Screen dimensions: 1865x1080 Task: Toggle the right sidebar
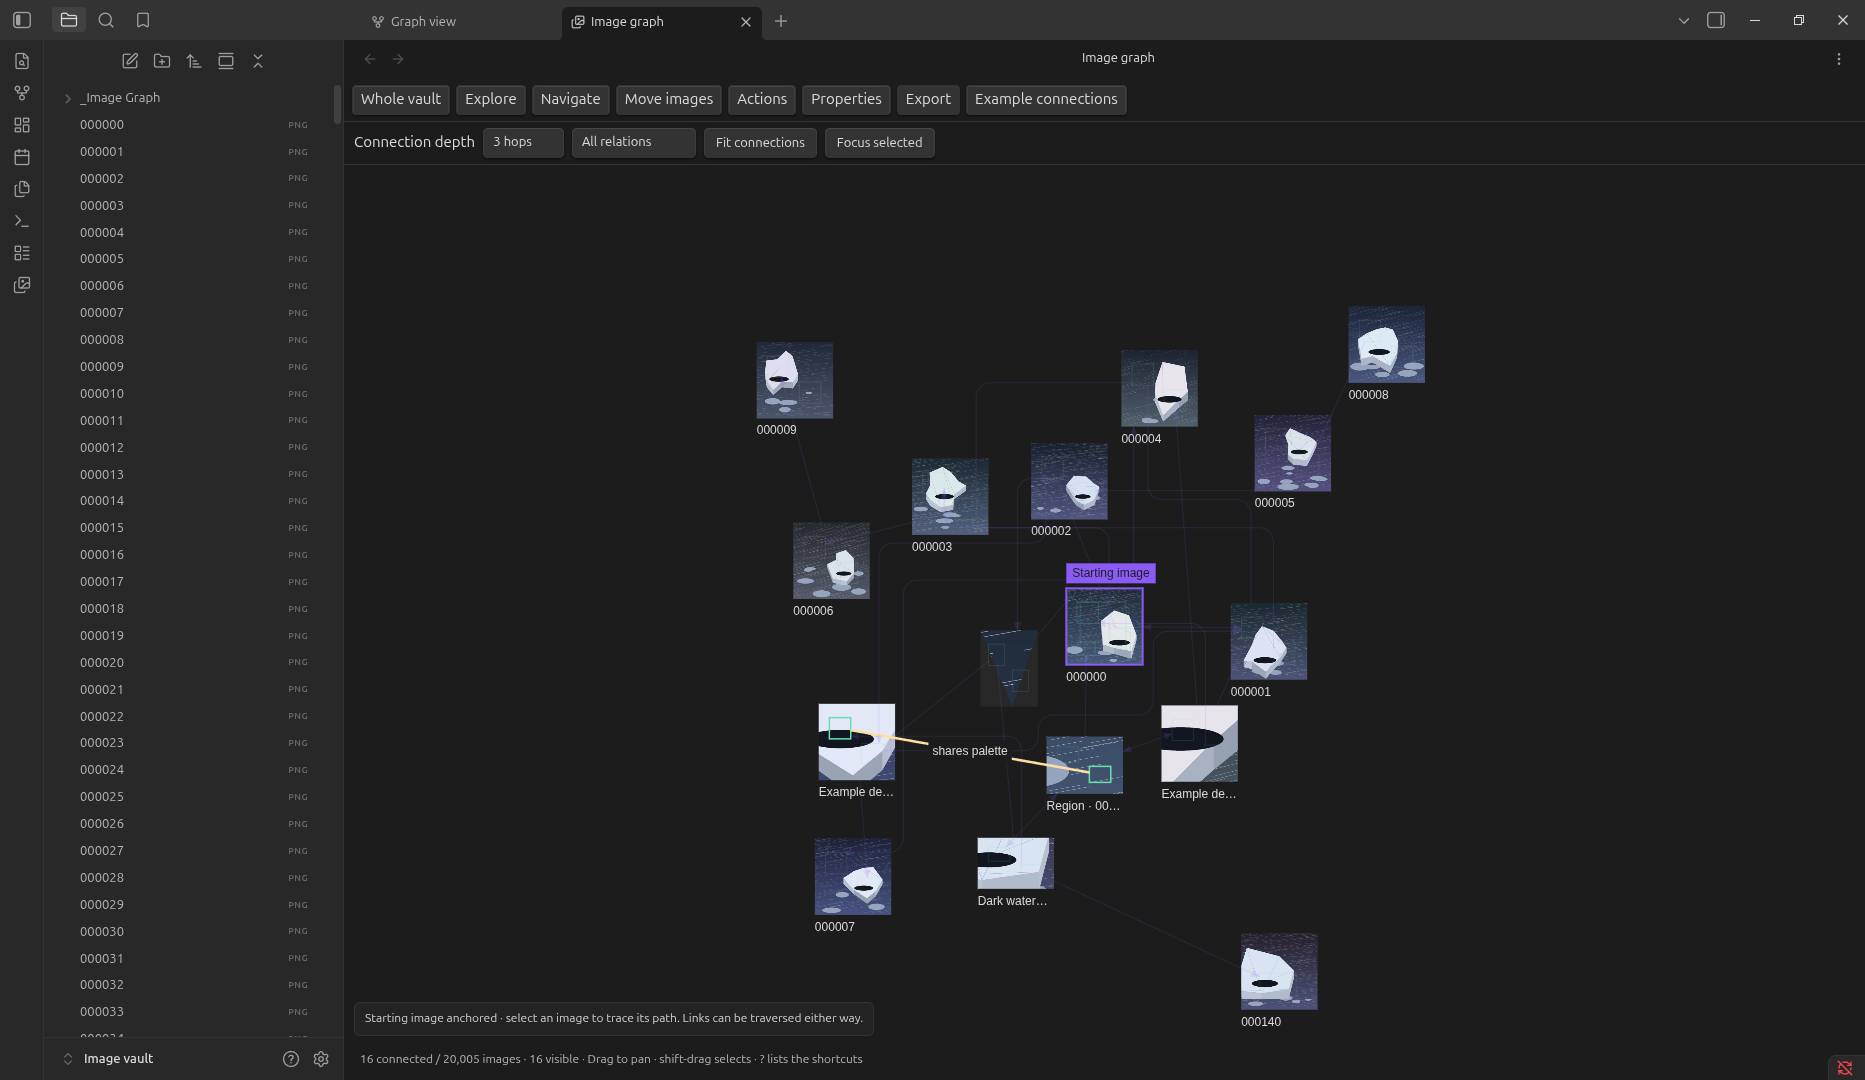click(1716, 20)
